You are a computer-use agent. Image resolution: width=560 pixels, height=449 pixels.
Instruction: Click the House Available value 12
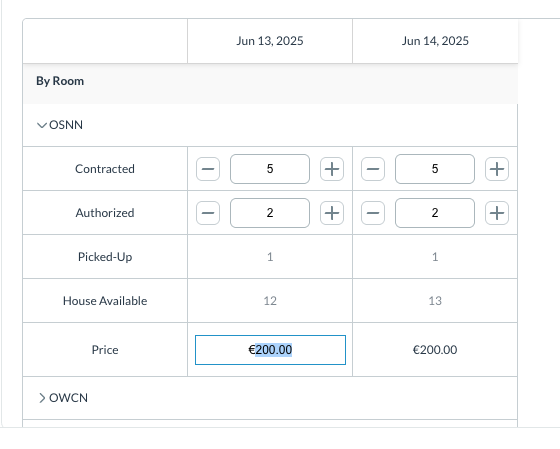[x=270, y=301]
